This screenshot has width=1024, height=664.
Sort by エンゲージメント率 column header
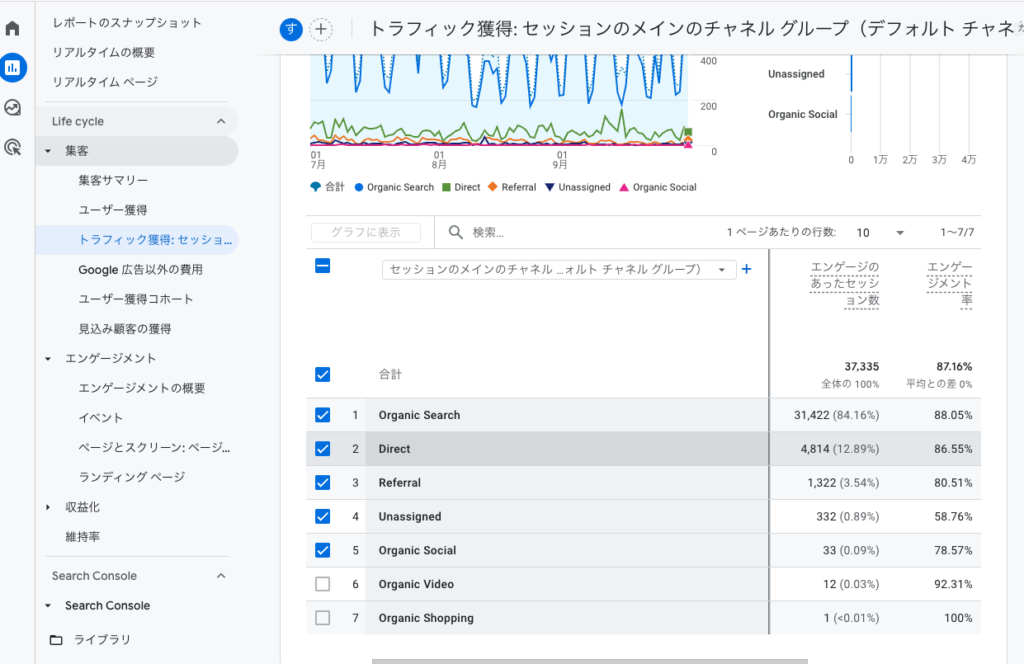pos(950,283)
